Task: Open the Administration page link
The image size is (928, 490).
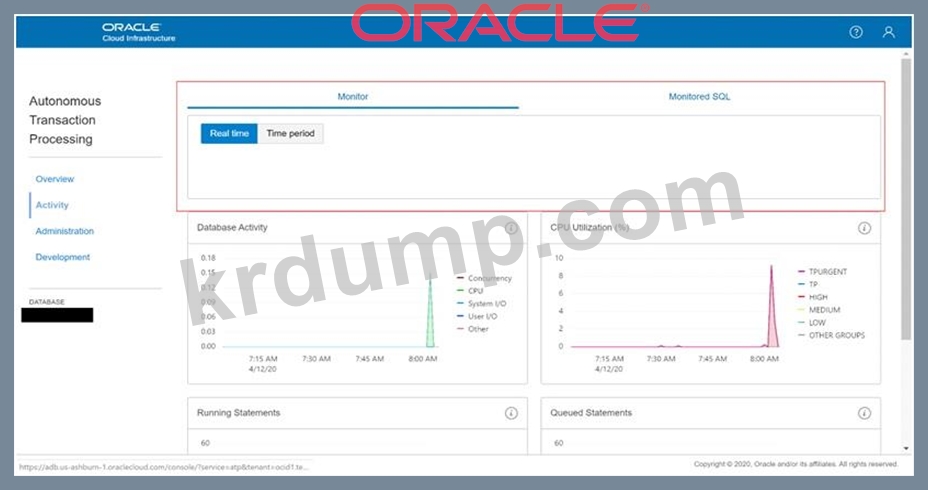Action: [x=65, y=231]
